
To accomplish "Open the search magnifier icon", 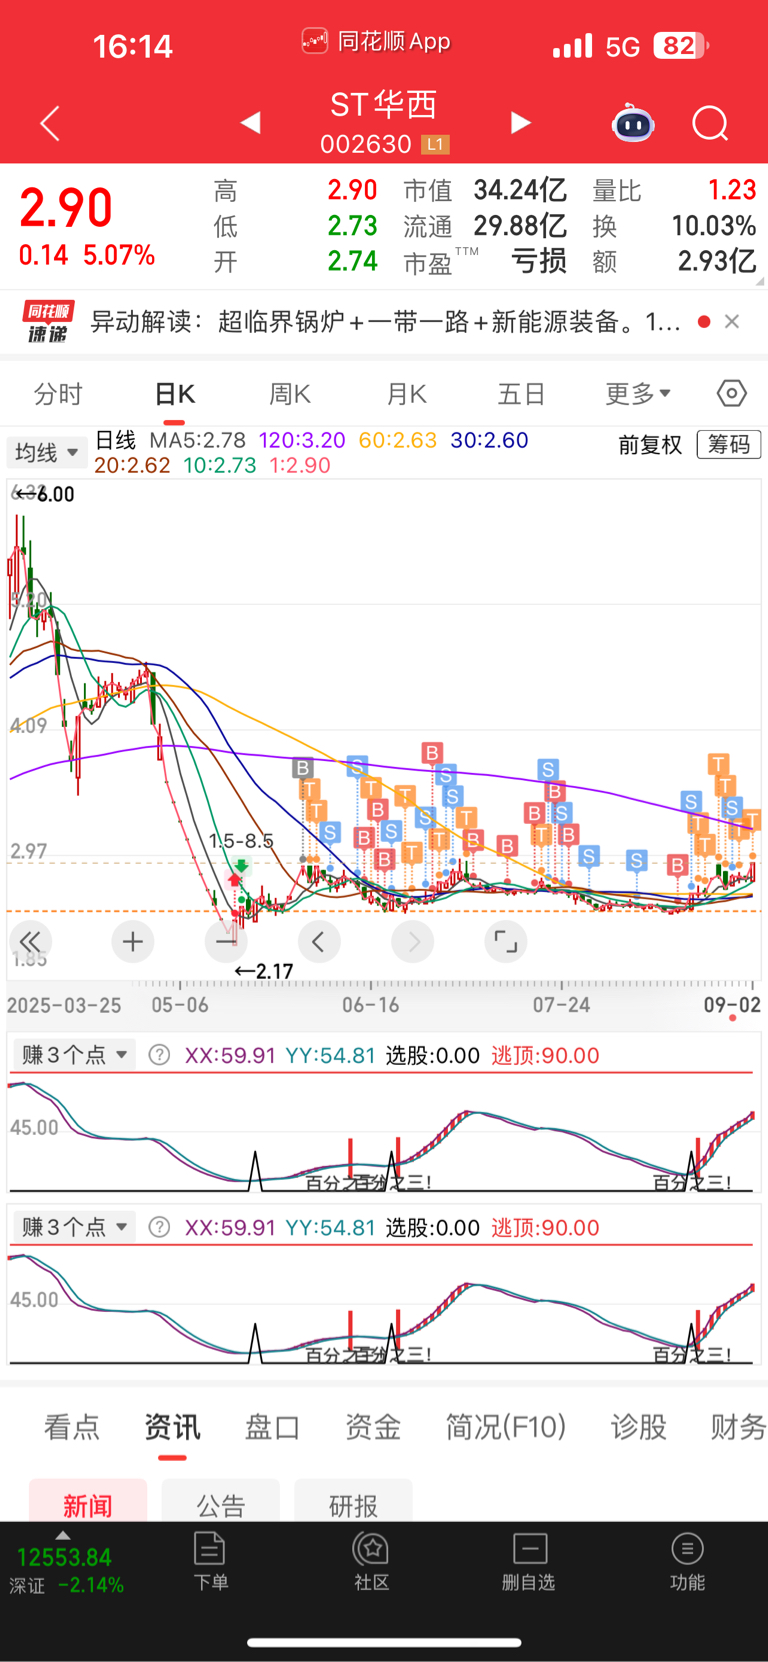I will coord(710,124).
